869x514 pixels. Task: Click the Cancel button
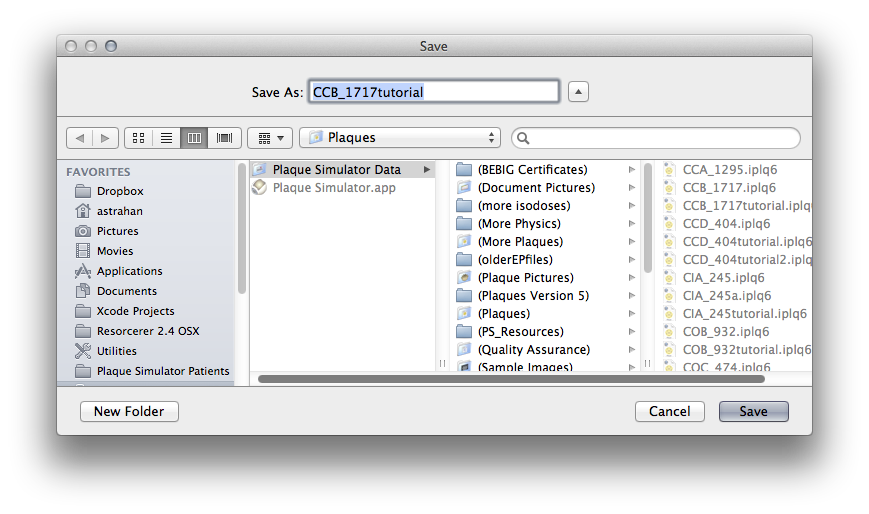pos(669,412)
